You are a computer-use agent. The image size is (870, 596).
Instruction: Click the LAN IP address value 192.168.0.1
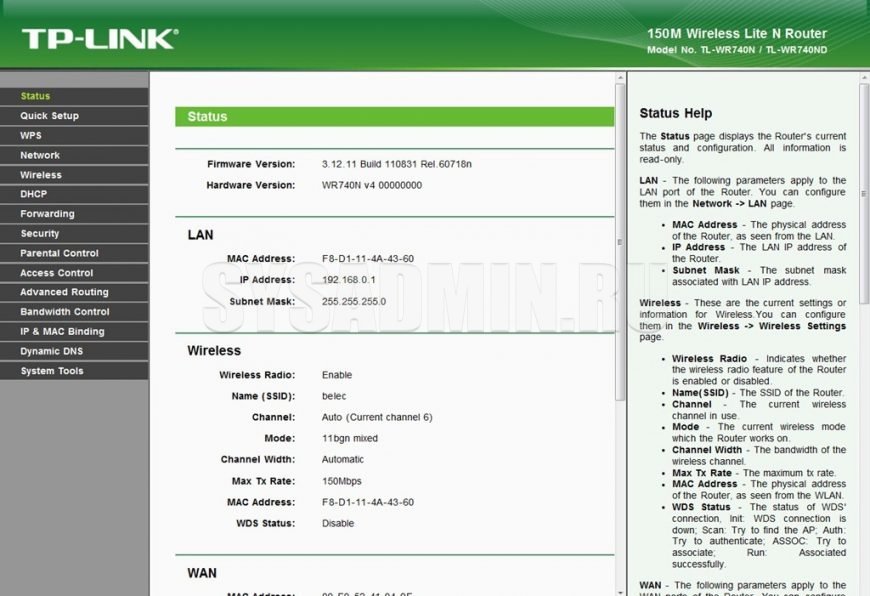point(349,280)
